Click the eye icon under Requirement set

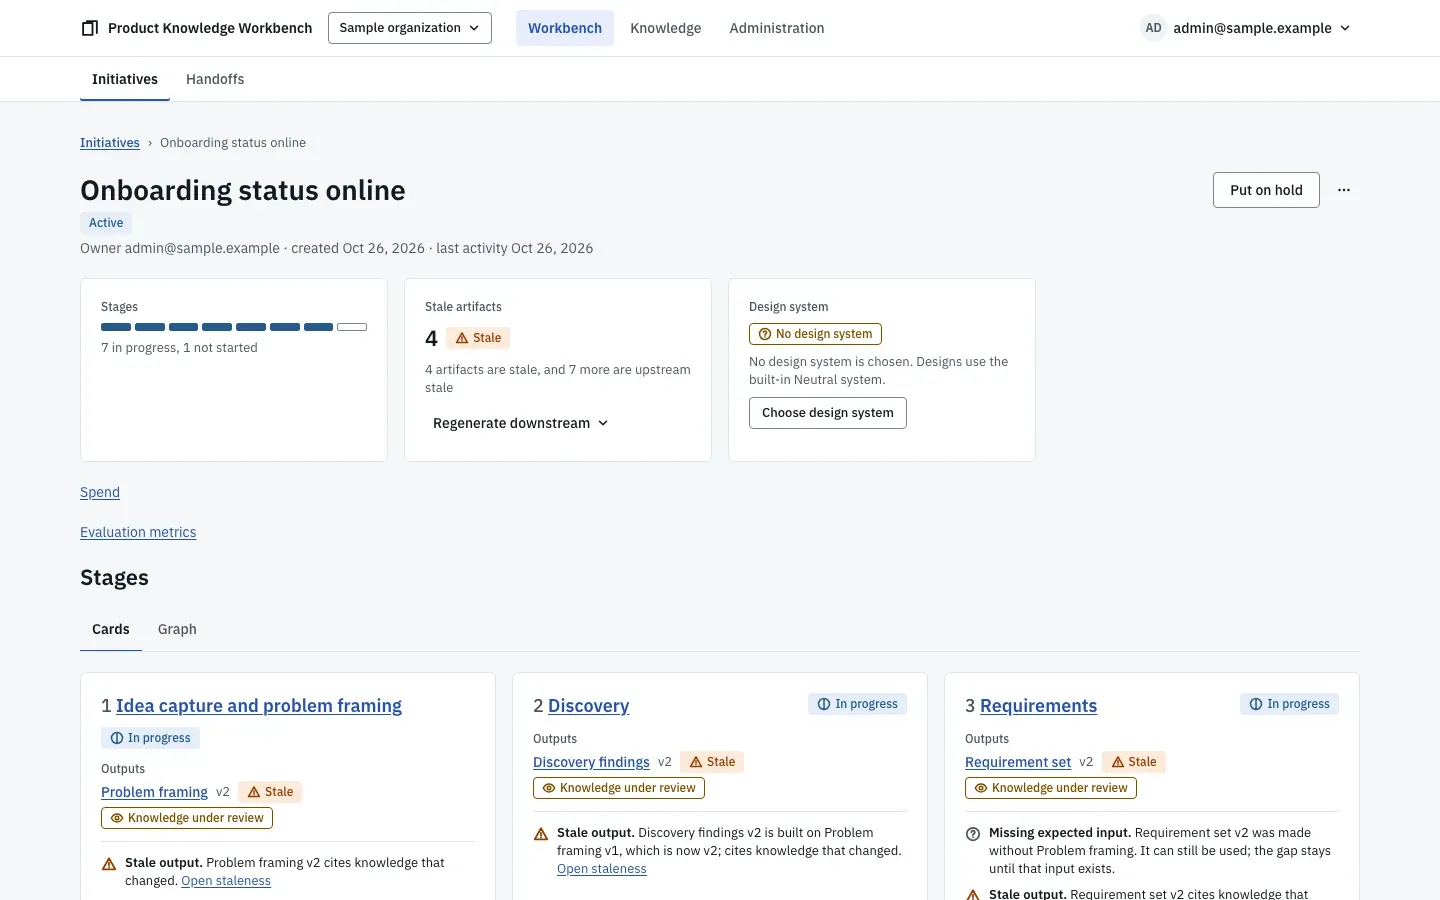[981, 788]
